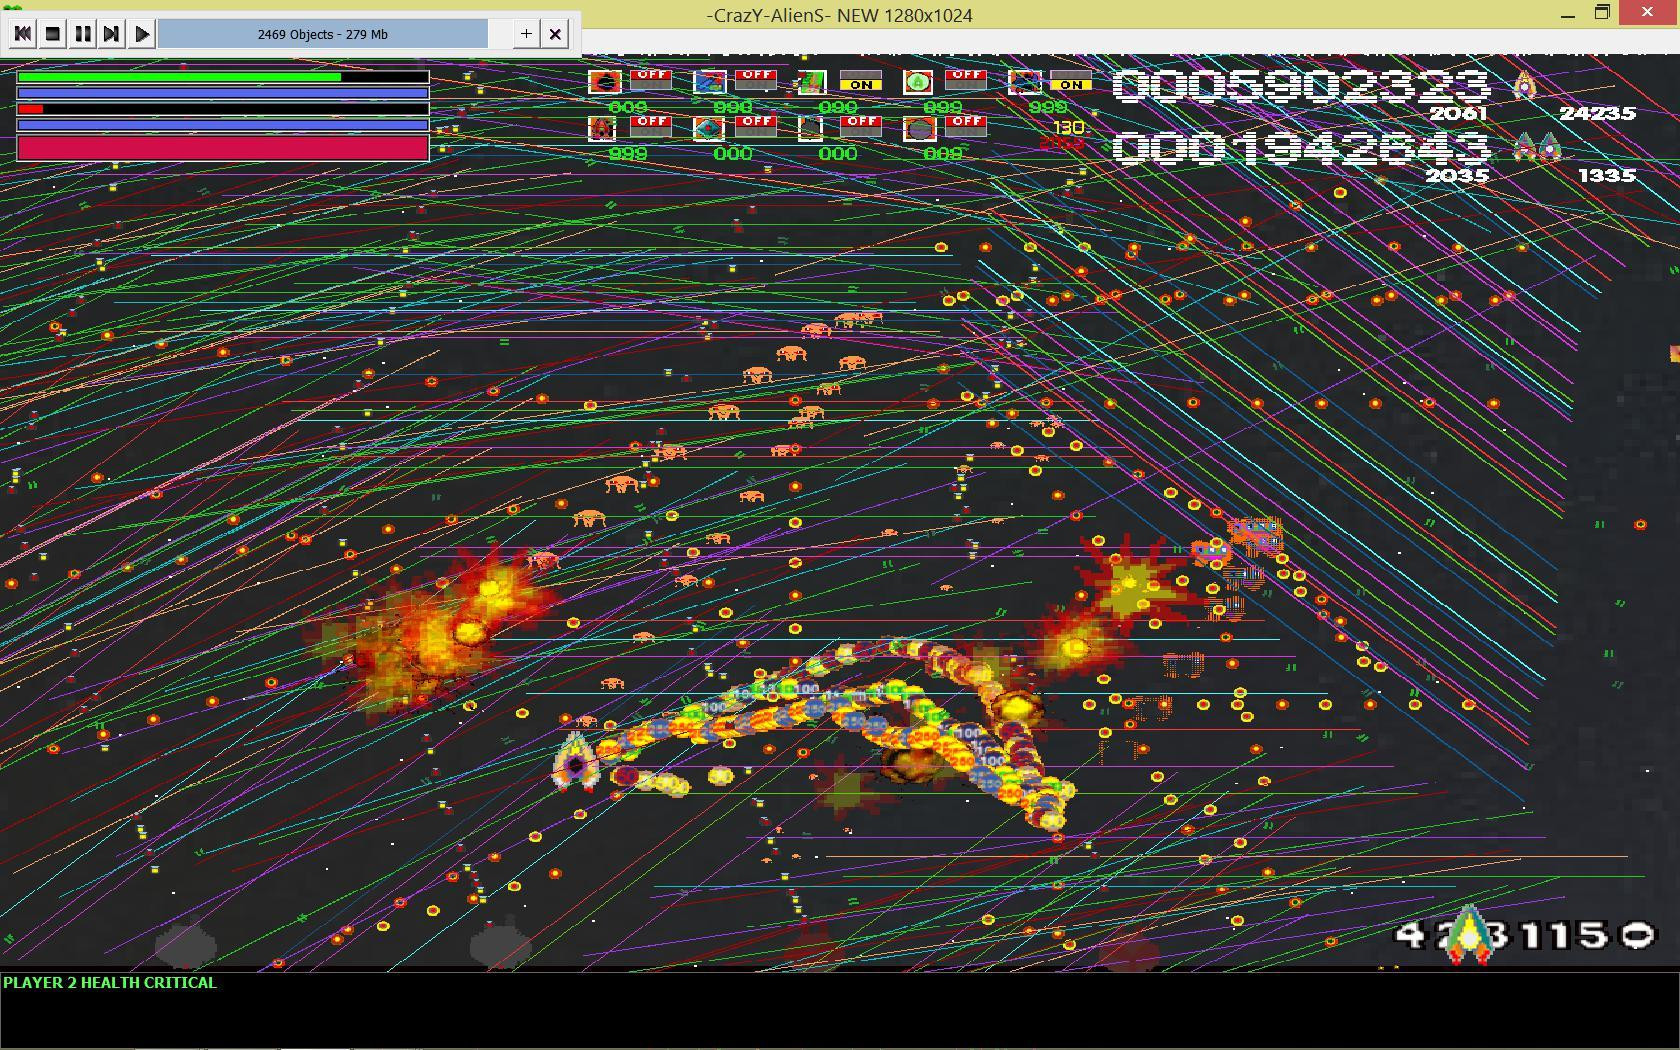Pick the green circle shield icon
1680x1050 pixels.
pyautogui.click(x=918, y=82)
